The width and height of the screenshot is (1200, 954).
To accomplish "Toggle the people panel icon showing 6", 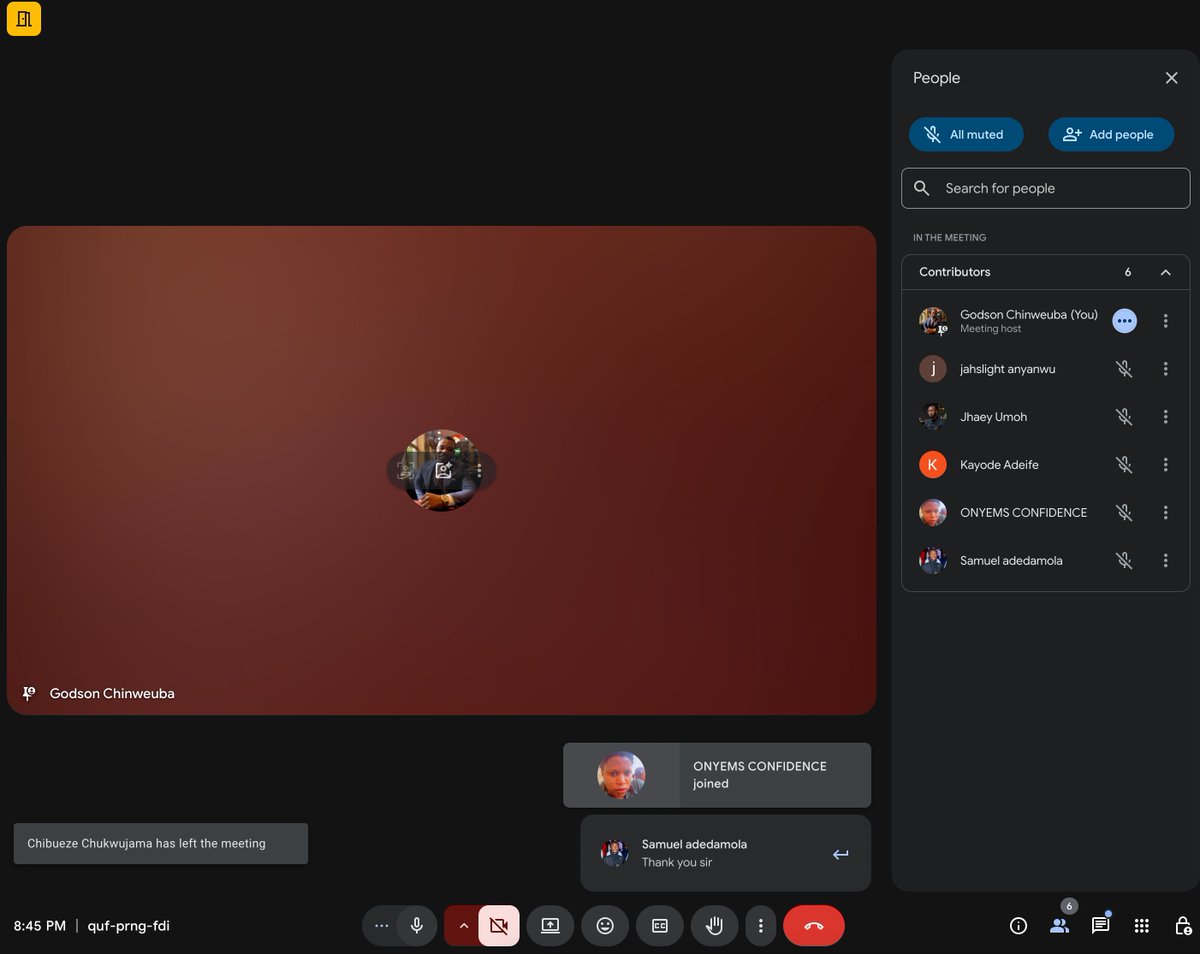I will [x=1060, y=926].
